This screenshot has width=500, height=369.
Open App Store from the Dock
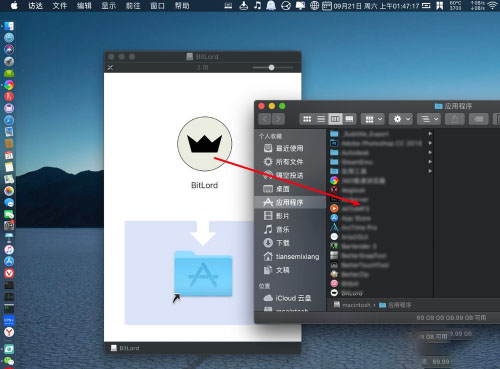9,261
